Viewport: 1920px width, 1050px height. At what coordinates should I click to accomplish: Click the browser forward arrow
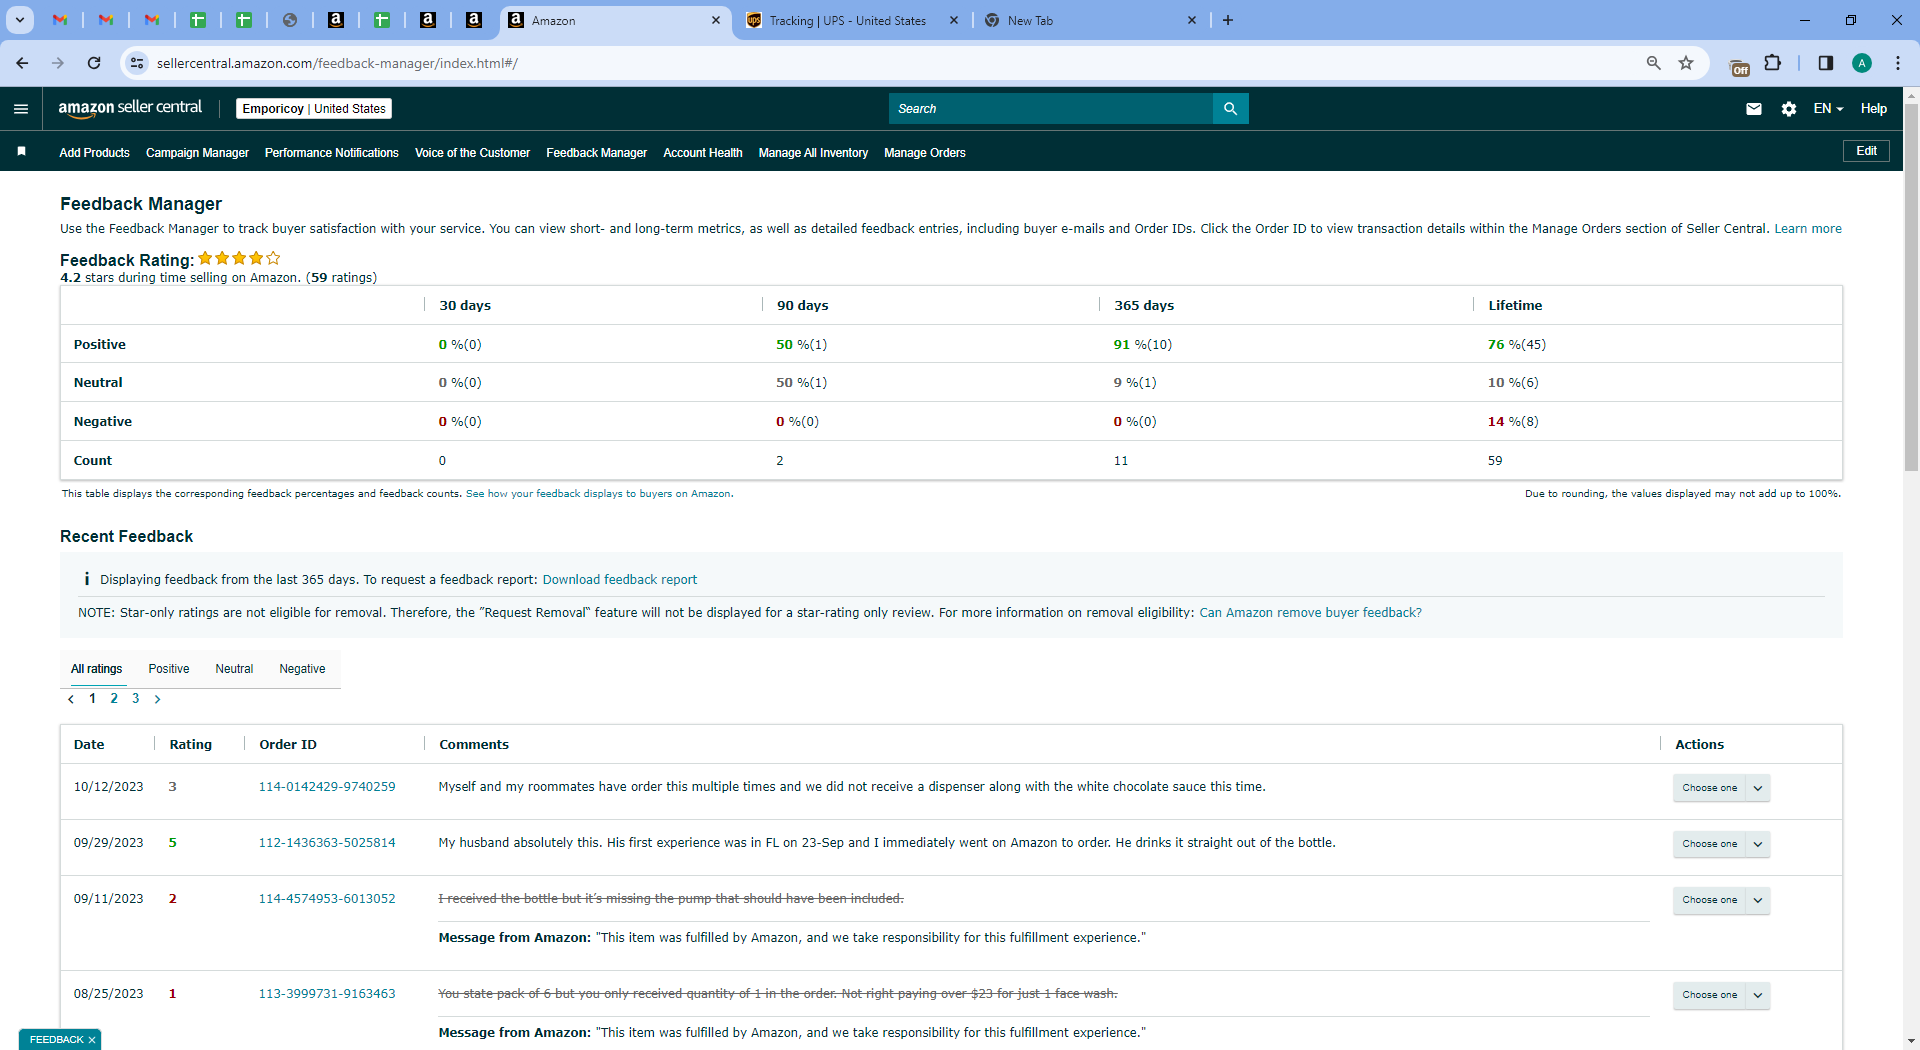58,63
